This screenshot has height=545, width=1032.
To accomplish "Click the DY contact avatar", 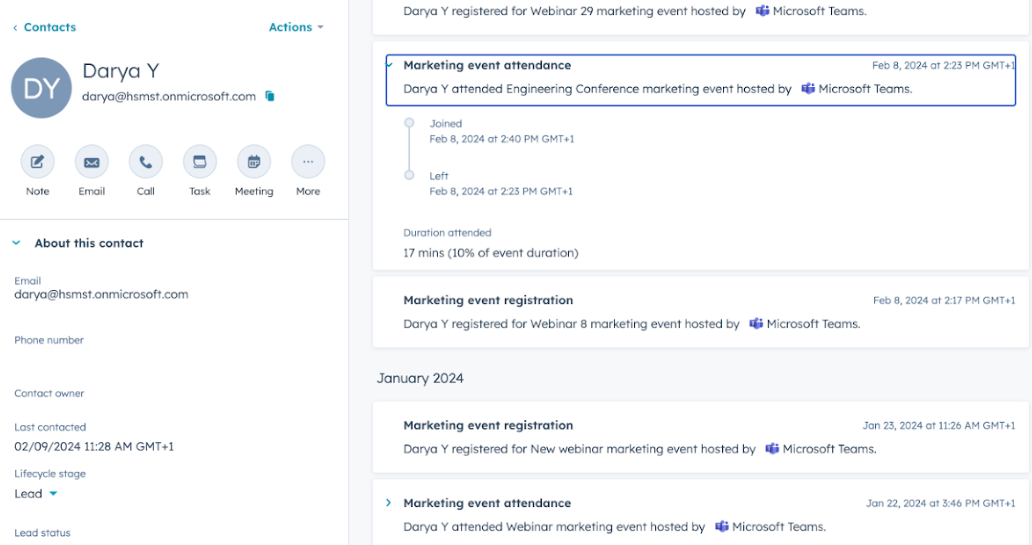I will click(41, 88).
